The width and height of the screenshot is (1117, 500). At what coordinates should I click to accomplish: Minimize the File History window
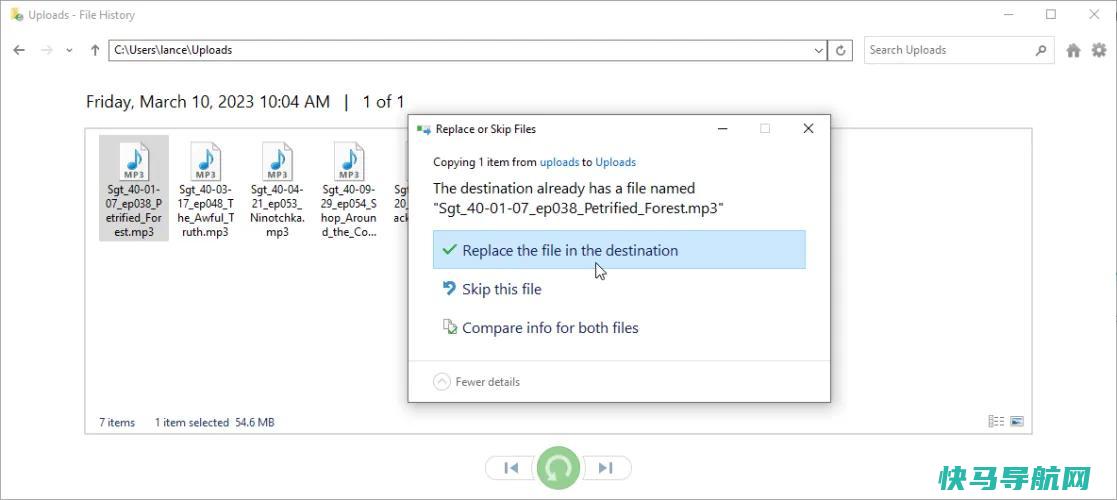[1007, 14]
